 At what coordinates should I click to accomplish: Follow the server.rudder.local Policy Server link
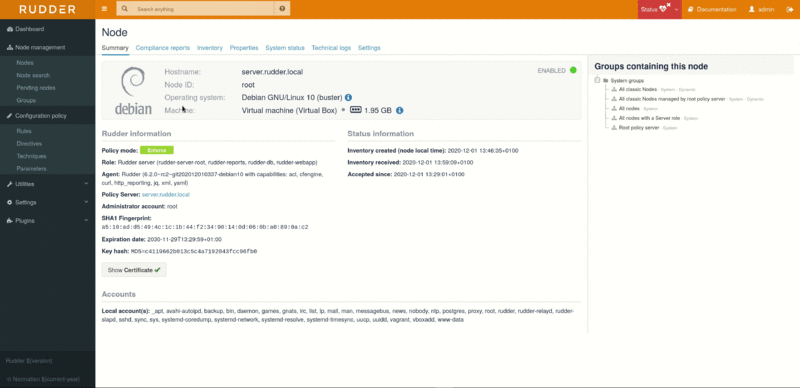pyautogui.click(x=166, y=195)
